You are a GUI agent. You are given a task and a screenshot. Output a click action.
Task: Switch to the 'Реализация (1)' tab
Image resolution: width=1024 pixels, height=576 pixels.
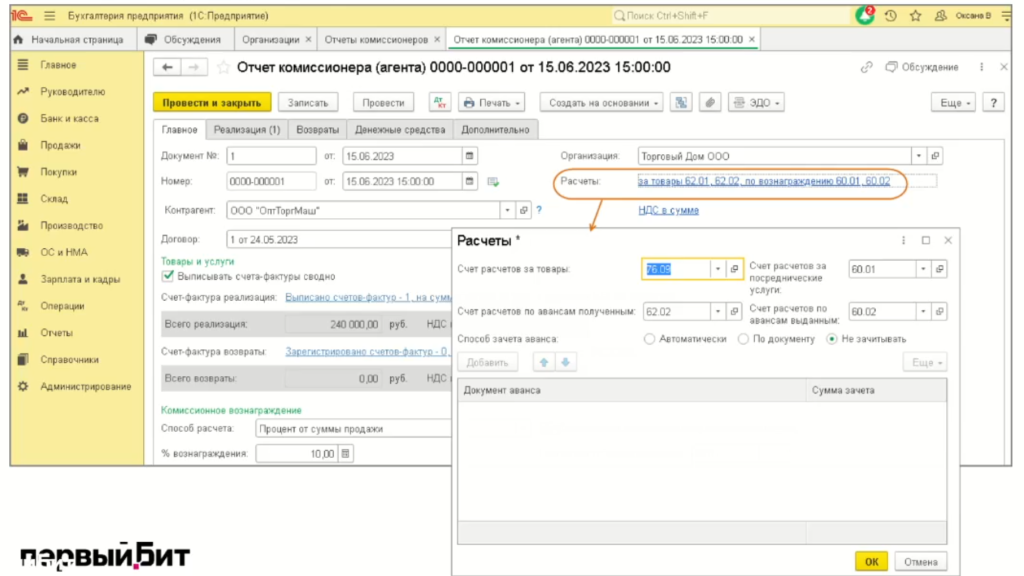pos(248,130)
